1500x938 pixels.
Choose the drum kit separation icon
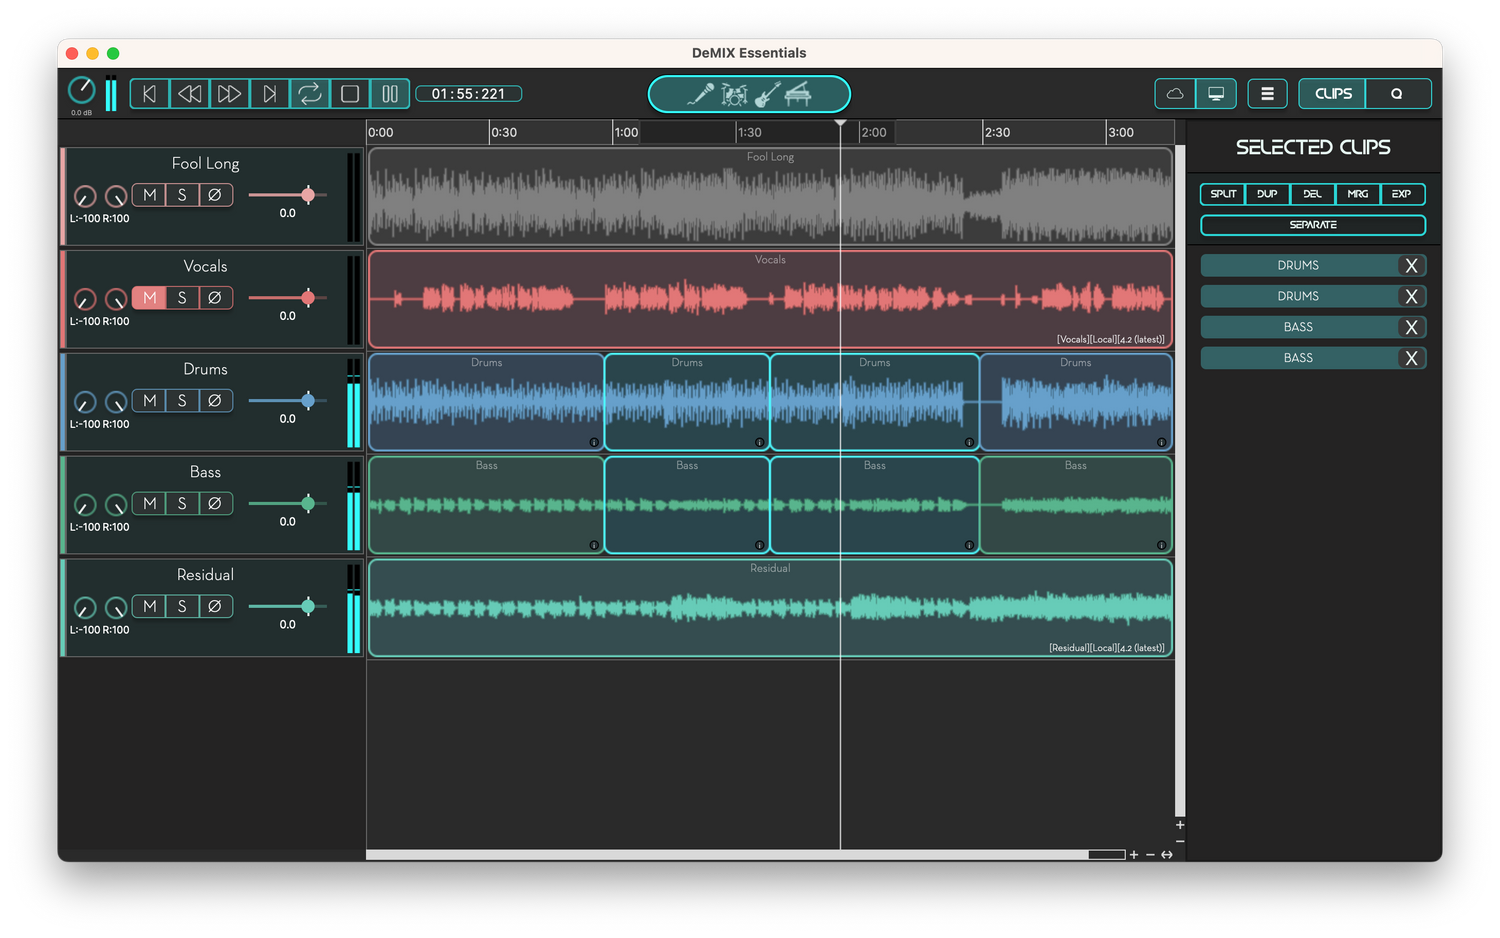pyautogui.click(x=735, y=95)
